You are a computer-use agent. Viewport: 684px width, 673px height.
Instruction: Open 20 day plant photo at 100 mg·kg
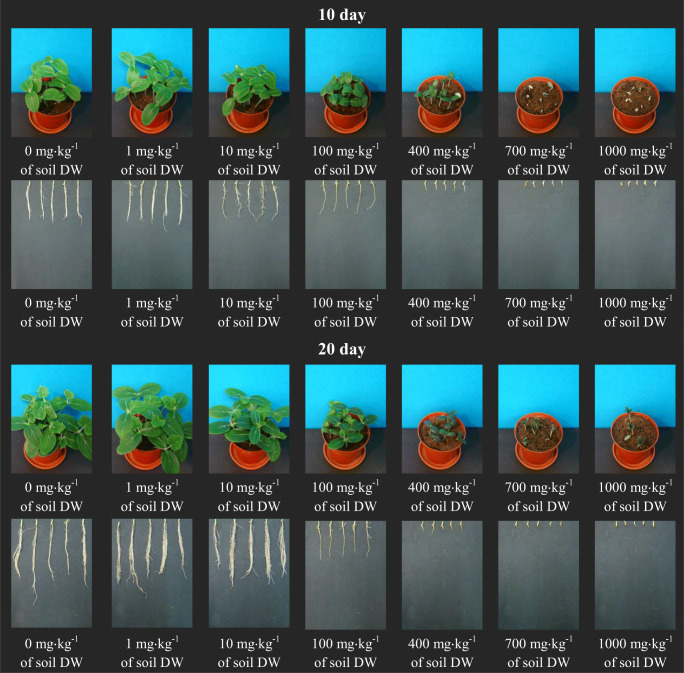point(345,419)
